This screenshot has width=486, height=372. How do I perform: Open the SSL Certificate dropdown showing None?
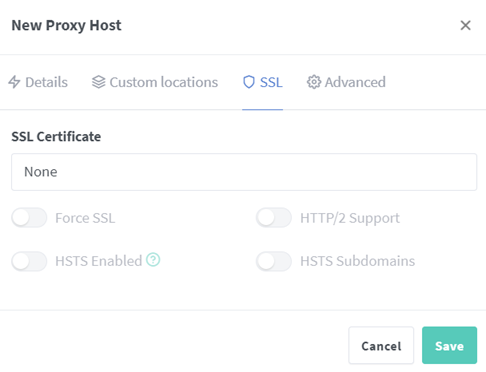pos(244,172)
